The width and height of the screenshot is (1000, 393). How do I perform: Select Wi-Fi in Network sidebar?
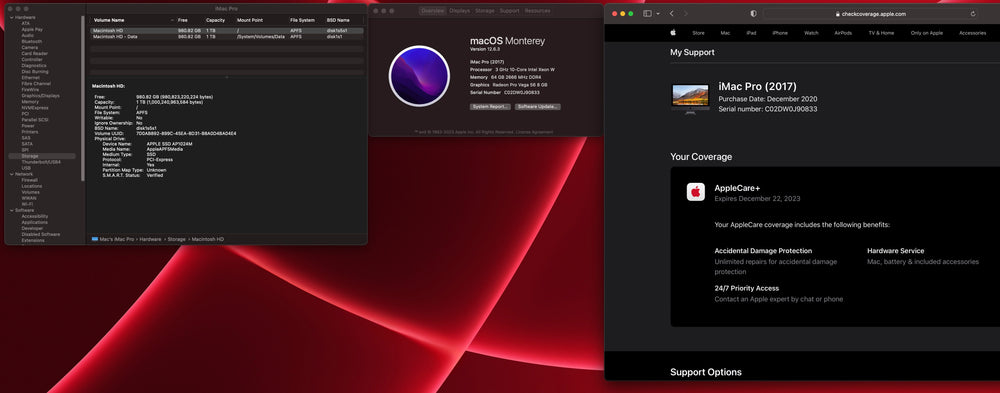tap(27, 204)
